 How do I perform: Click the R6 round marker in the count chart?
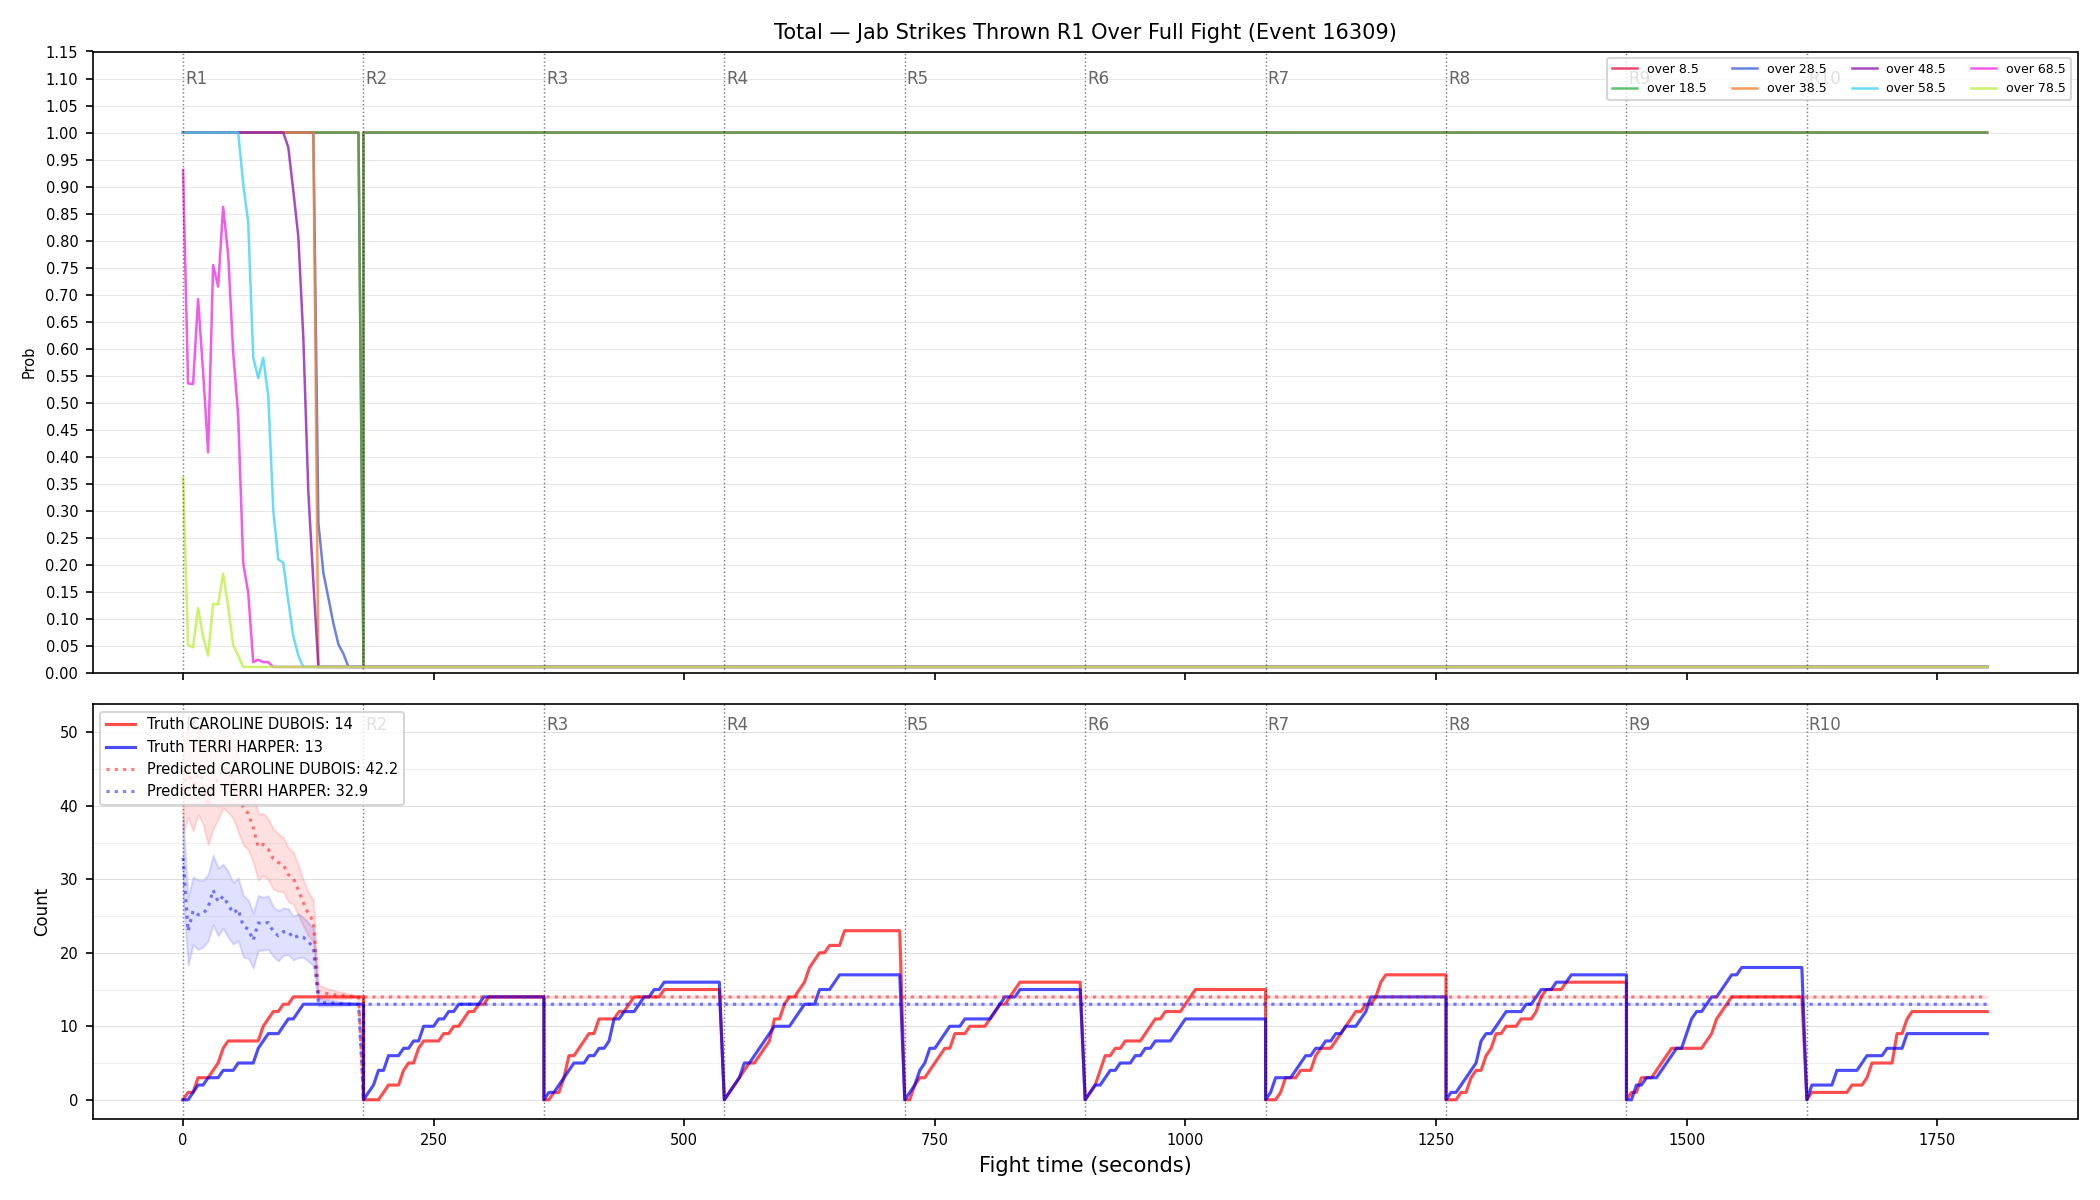coord(1098,724)
